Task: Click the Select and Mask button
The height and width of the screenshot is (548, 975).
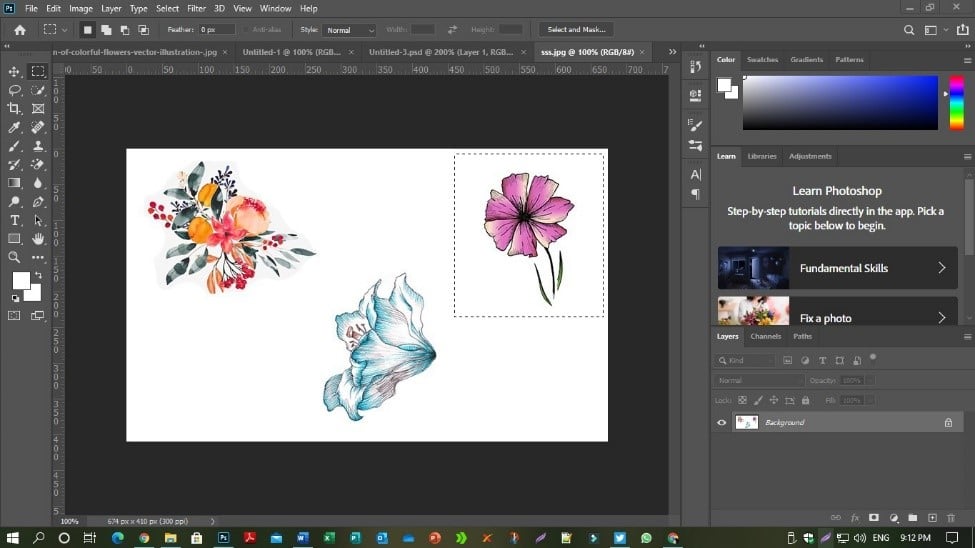Action: (576, 30)
